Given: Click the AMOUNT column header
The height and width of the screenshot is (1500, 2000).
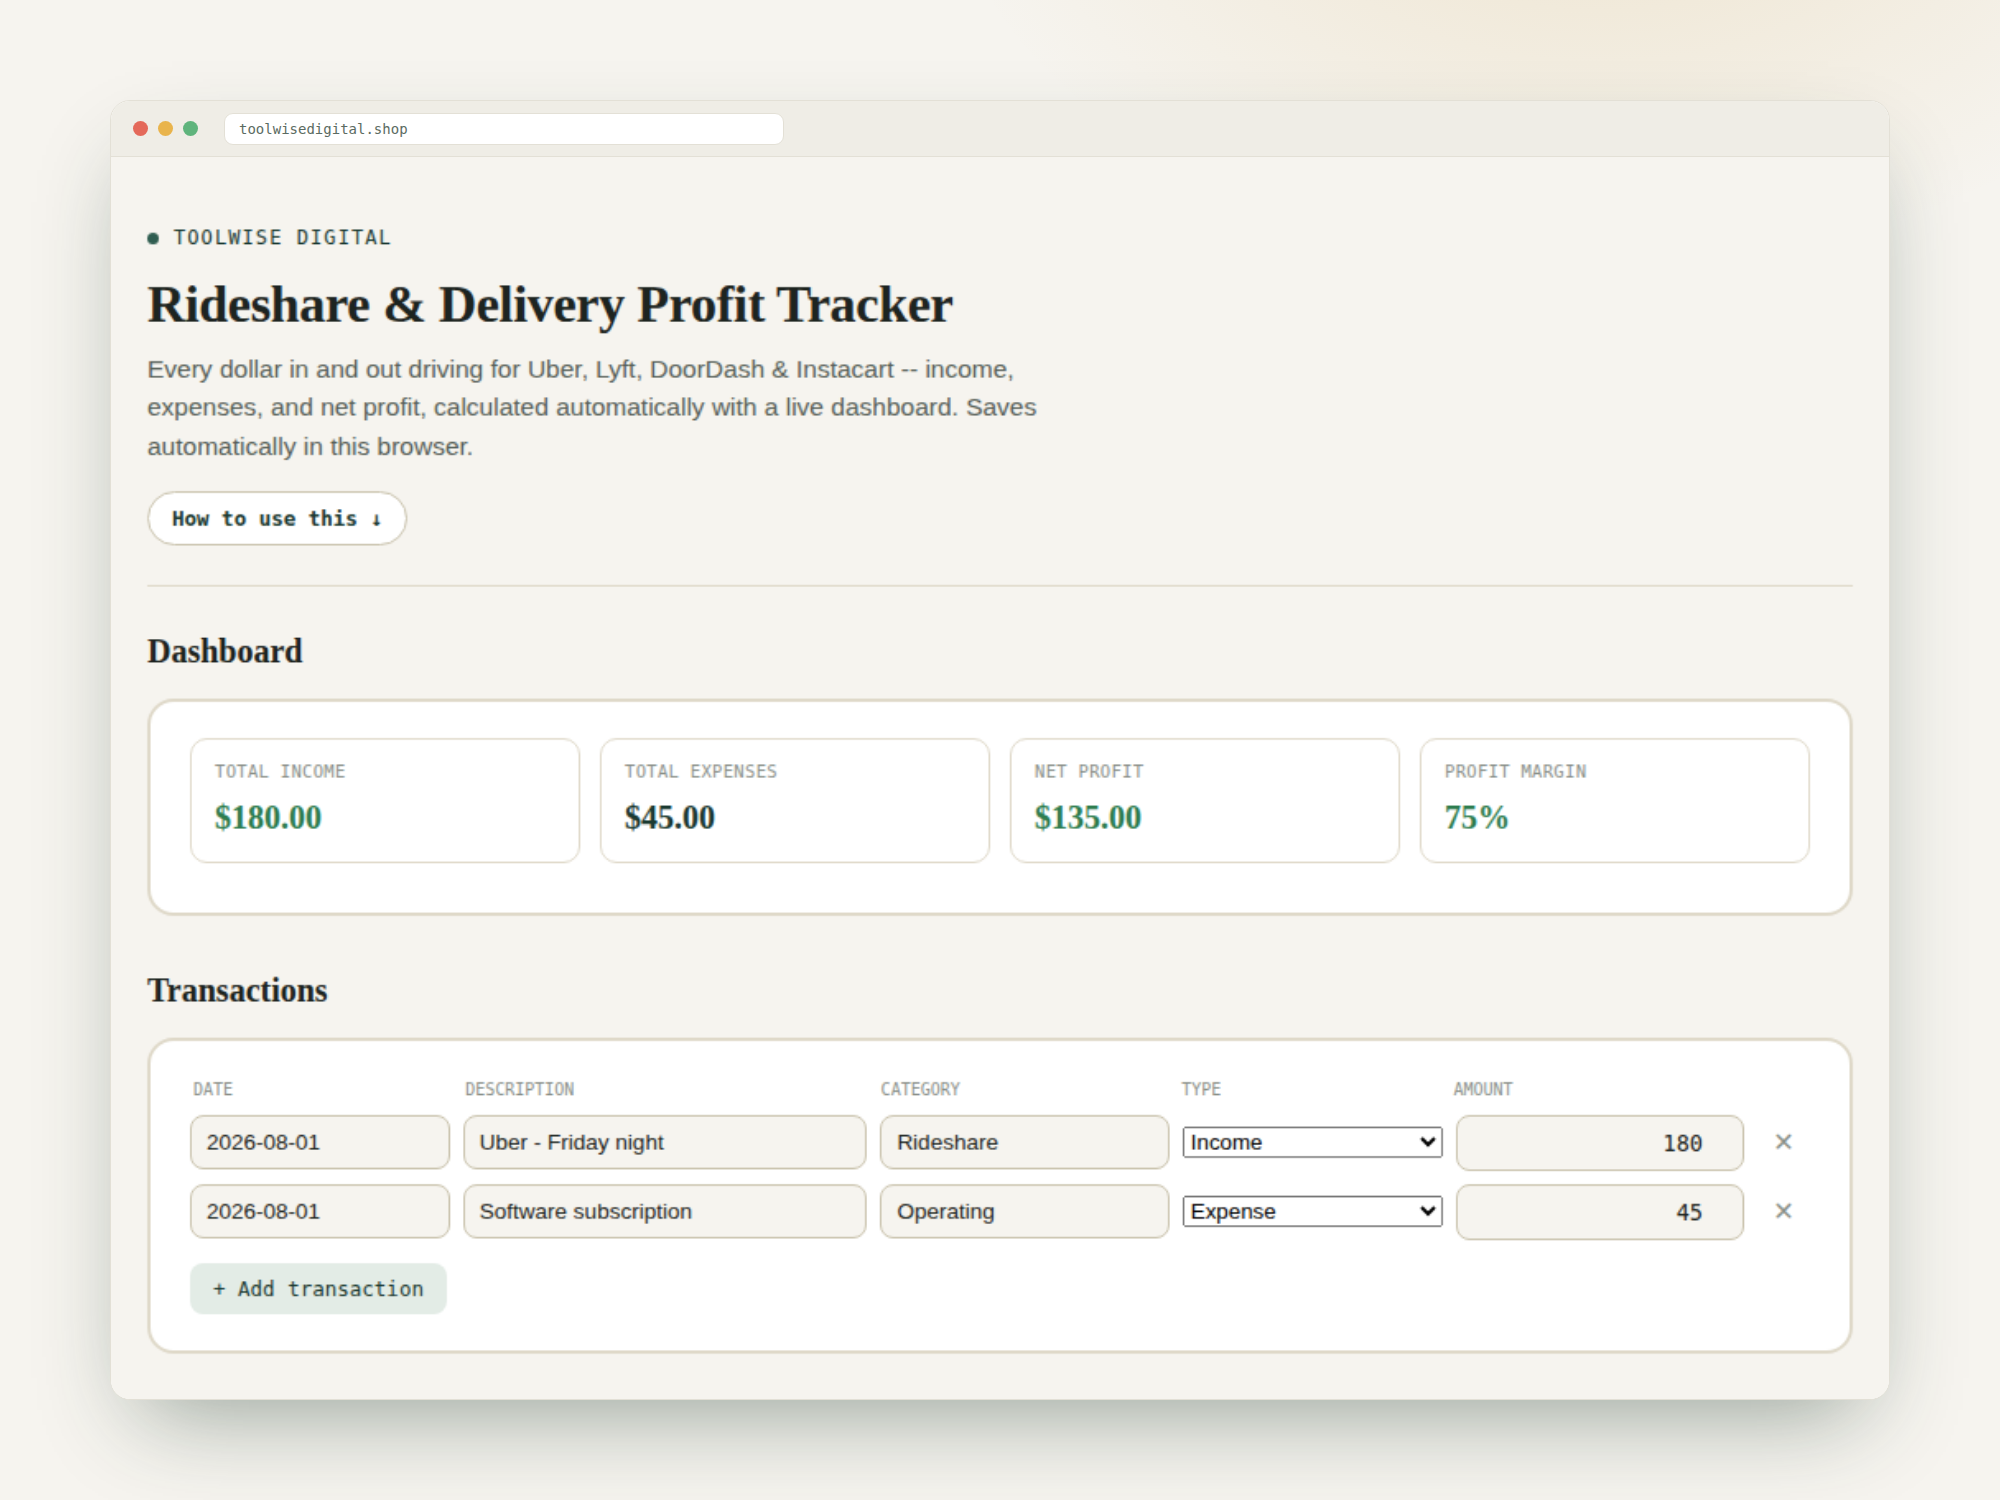Looking at the screenshot, I should [1483, 1089].
